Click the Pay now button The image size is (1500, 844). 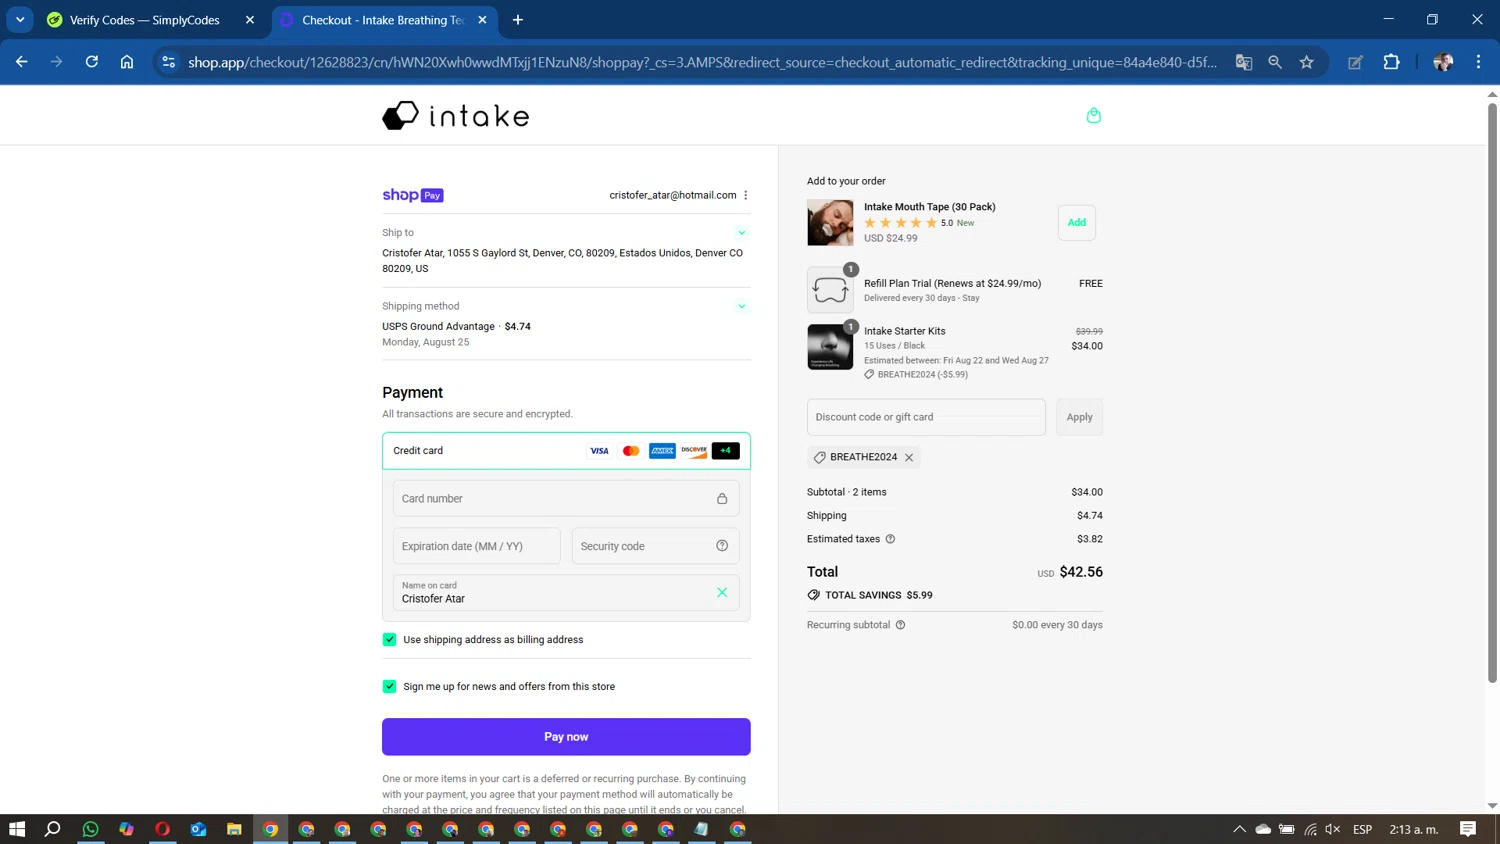click(566, 737)
